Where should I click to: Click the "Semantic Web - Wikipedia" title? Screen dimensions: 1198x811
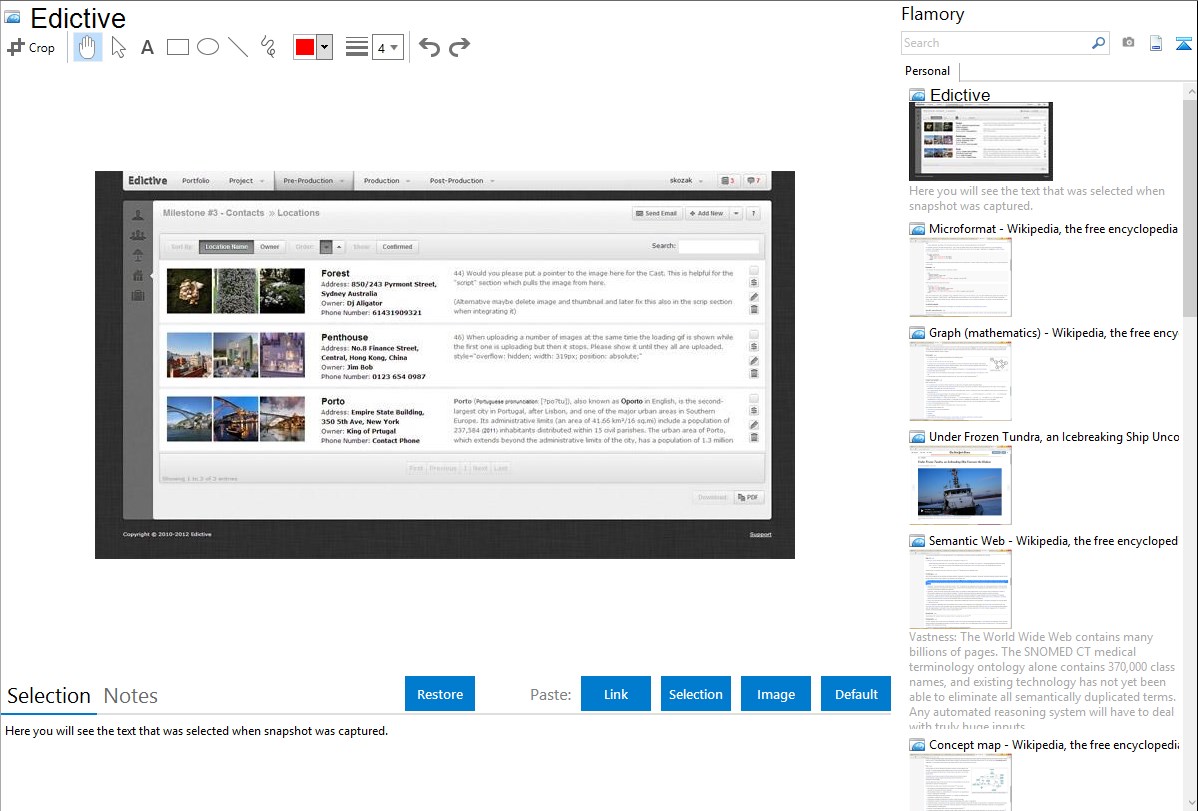(1053, 540)
